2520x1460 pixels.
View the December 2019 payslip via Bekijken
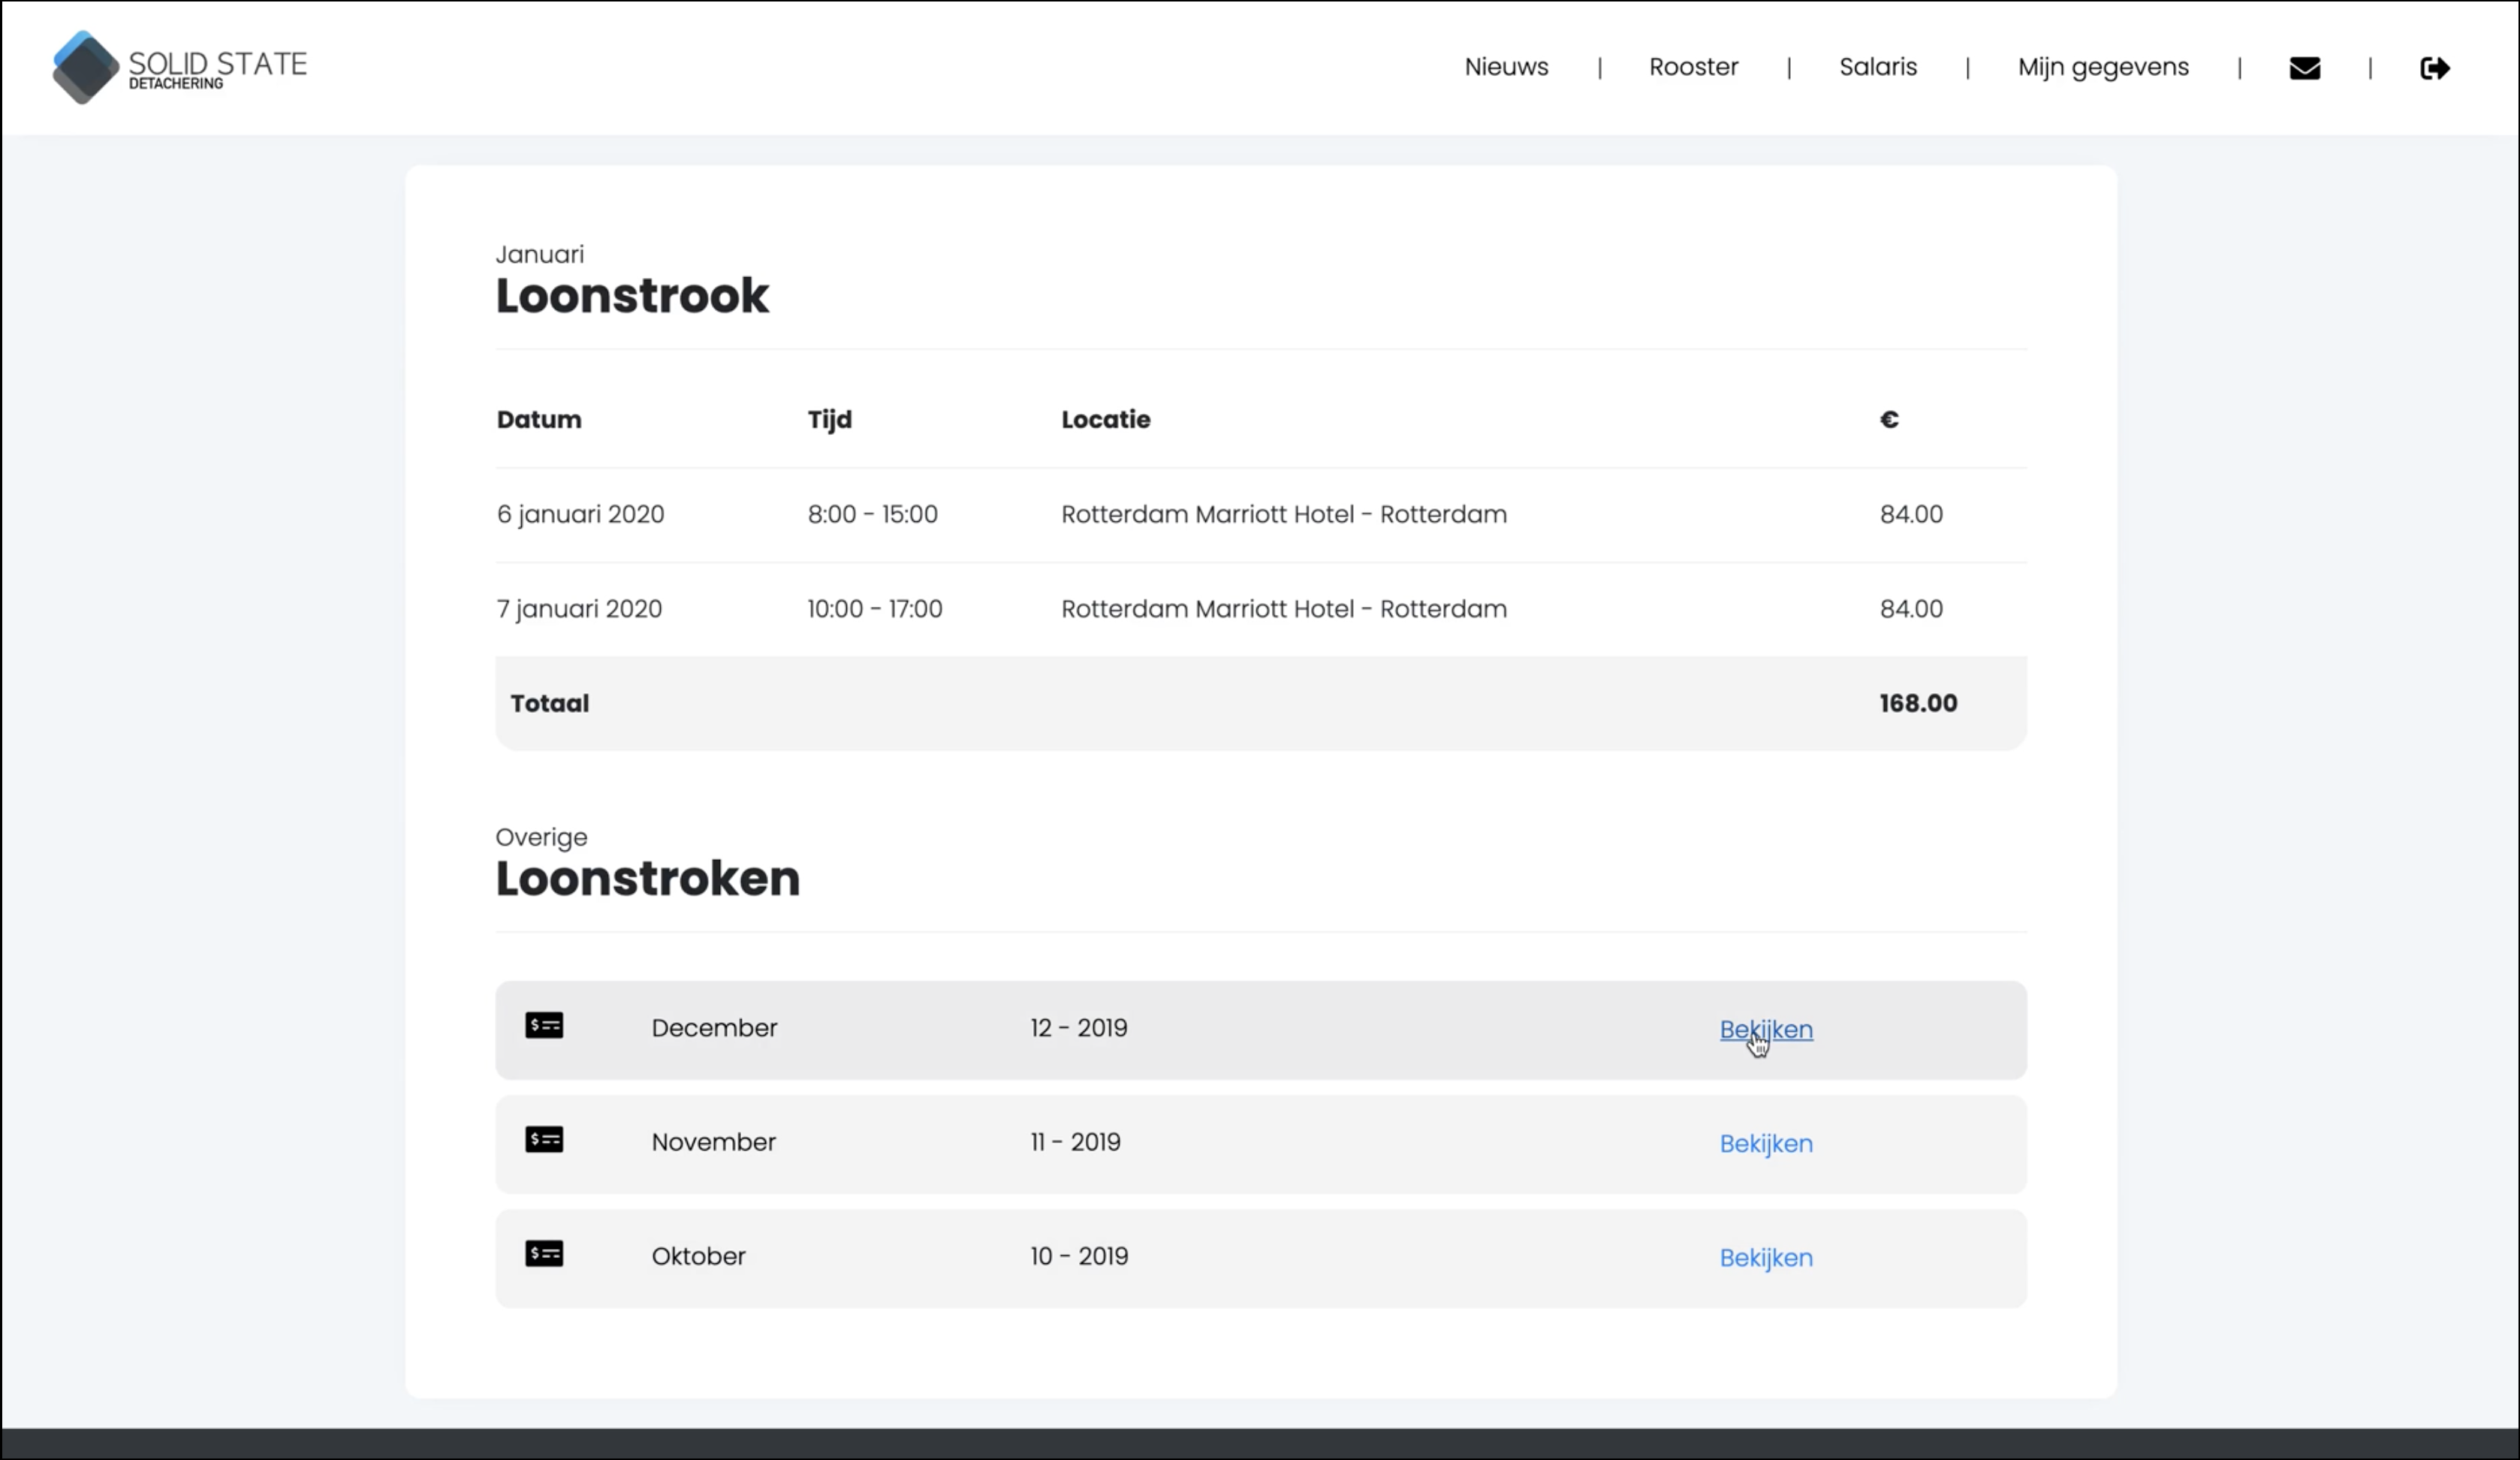[x=1765, y=1029]
